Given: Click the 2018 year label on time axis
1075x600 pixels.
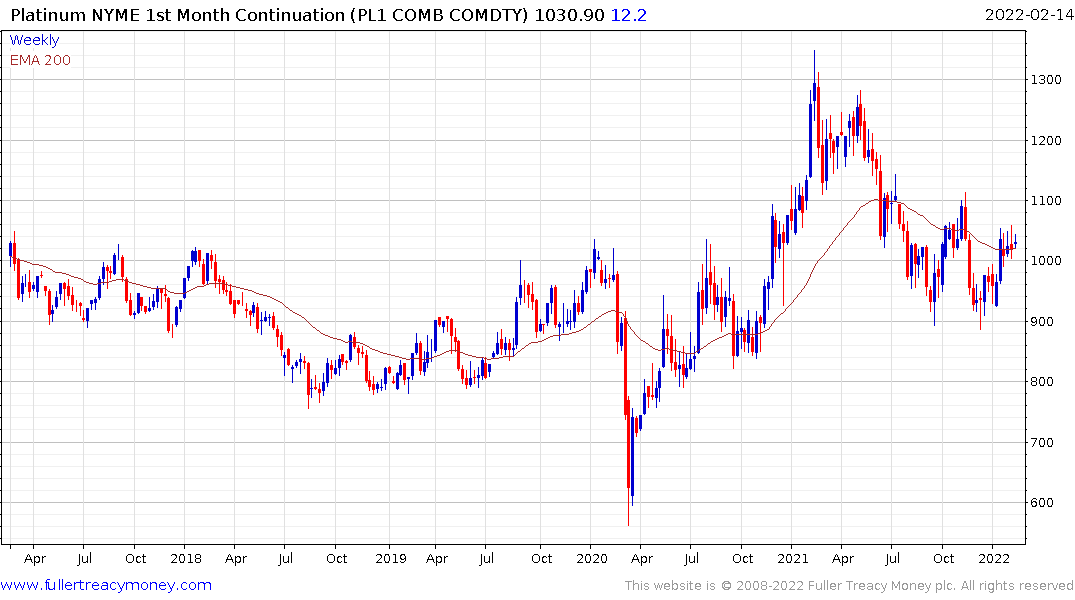Looking at the screenshot, I should tap(186, 559).
